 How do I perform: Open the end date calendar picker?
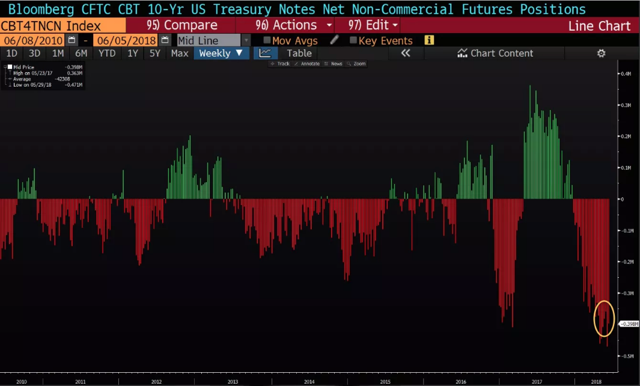click(165, 40)
